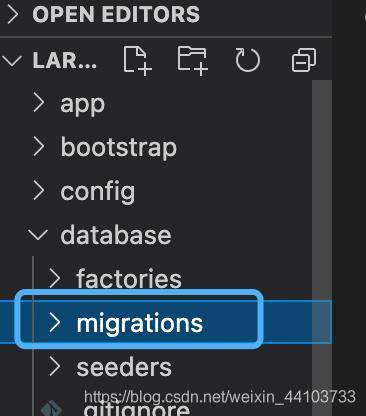The image size is (366, 416).
Task: Expand the migrations folder chevron
Action: click(x=55, y=323)
